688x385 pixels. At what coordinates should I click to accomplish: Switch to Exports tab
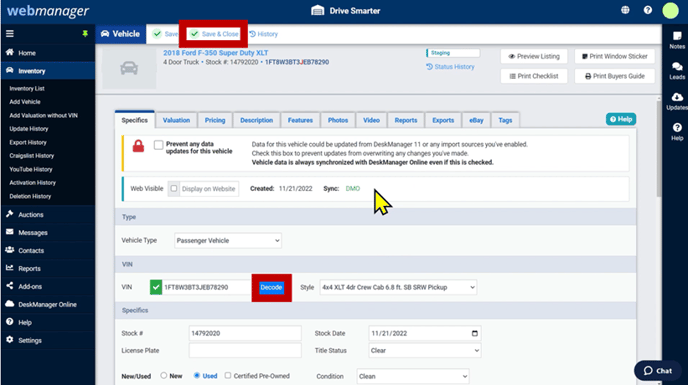443,120
